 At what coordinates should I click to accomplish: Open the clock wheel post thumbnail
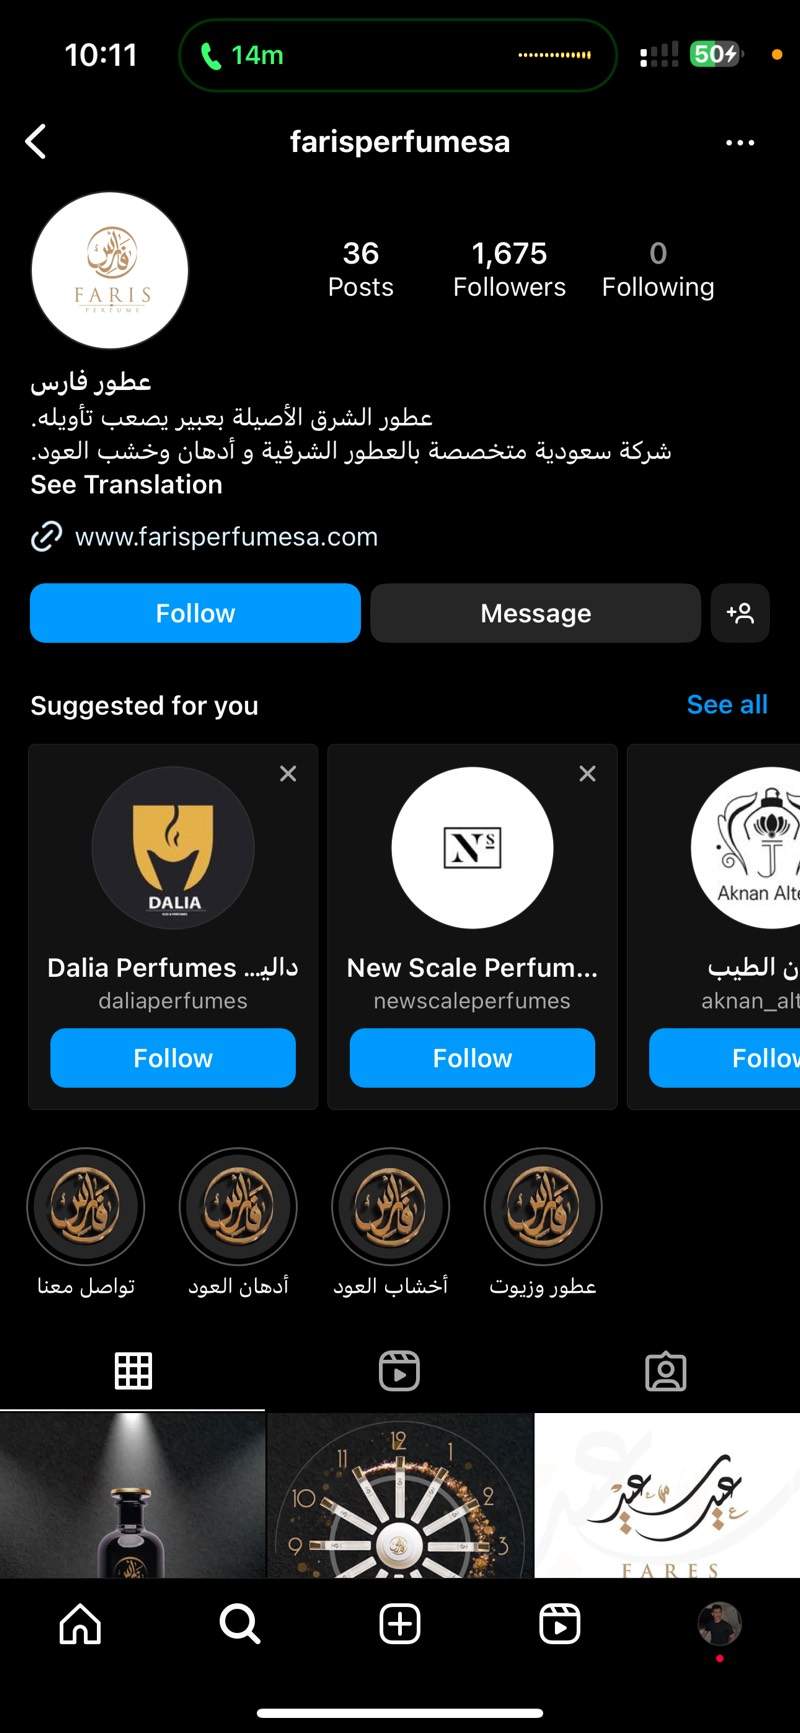tap(400, 1495)
